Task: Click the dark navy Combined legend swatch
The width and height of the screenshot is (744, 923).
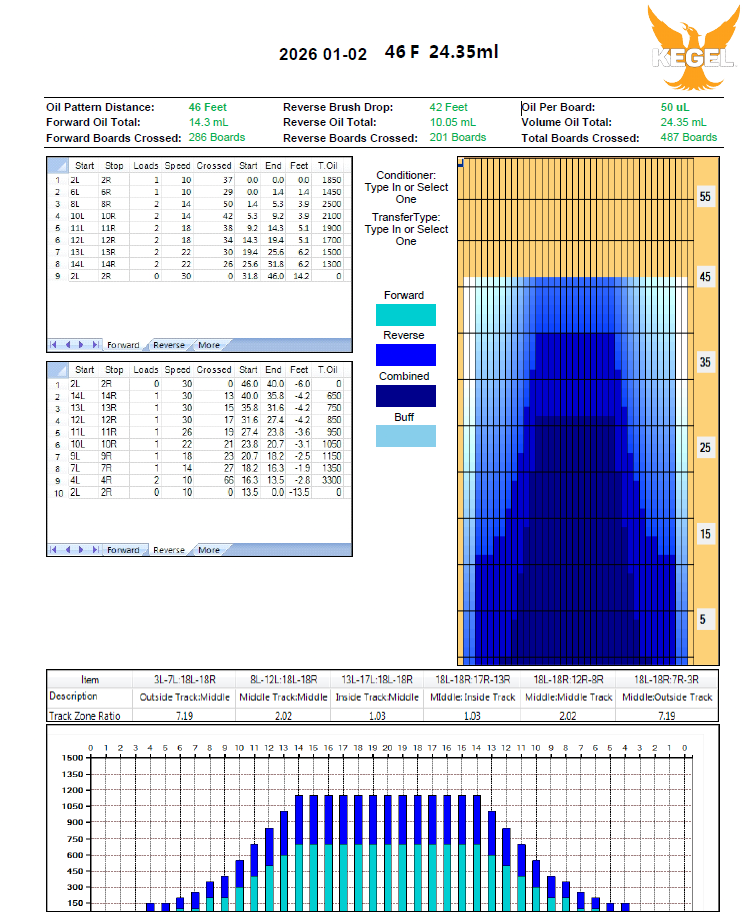Action: [x=405, y=395]
